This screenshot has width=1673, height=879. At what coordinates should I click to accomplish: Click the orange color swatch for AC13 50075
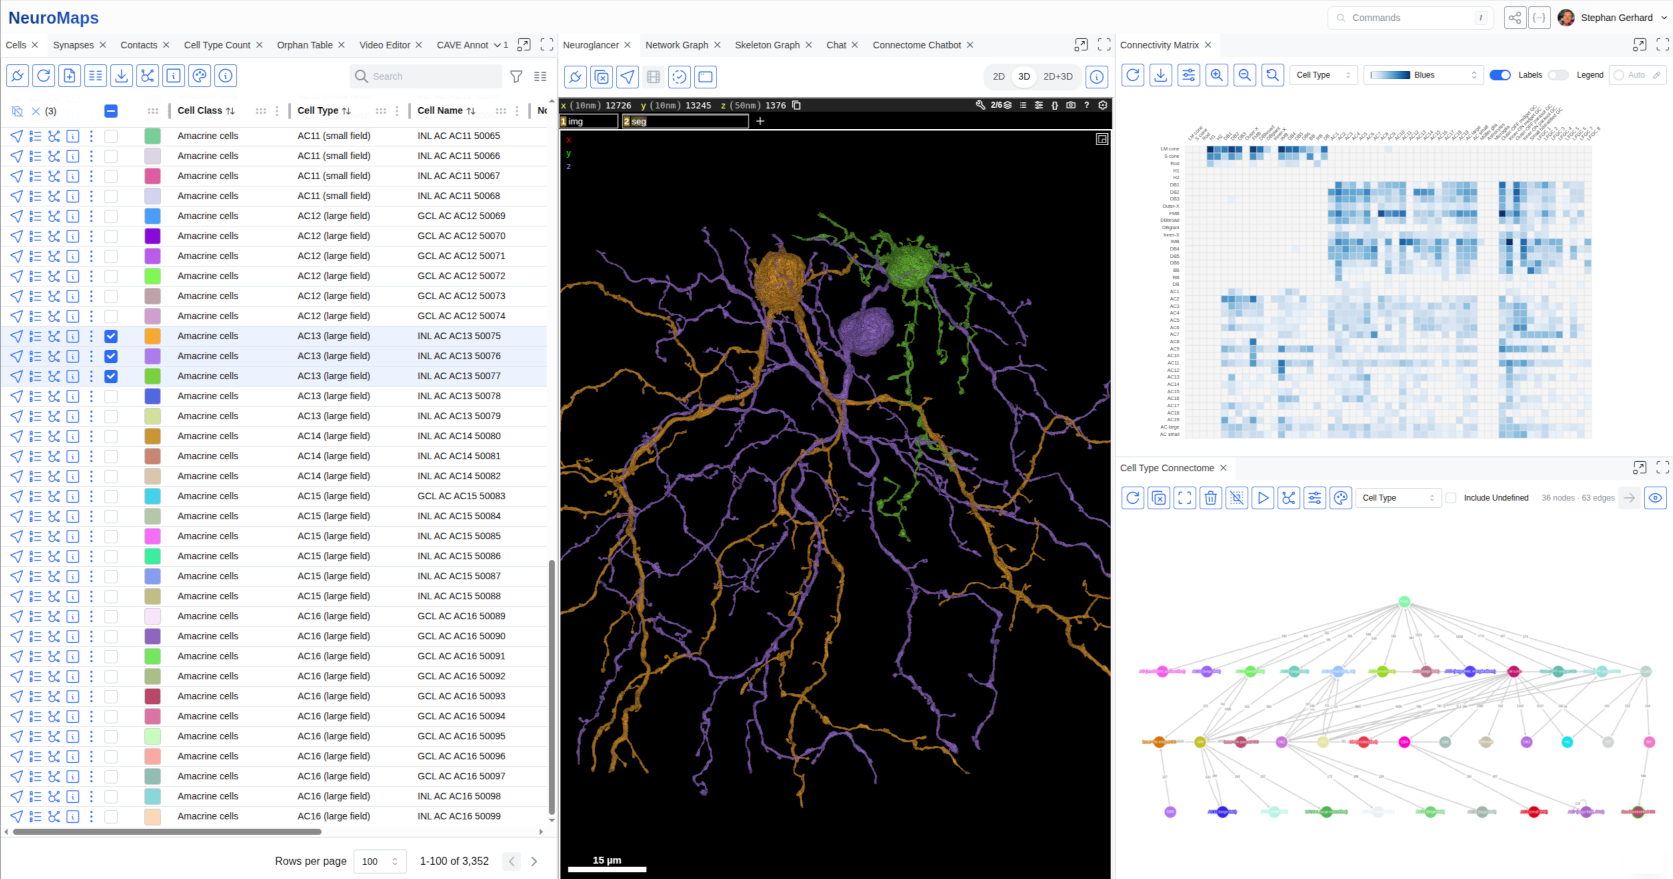tap(152, 336)
